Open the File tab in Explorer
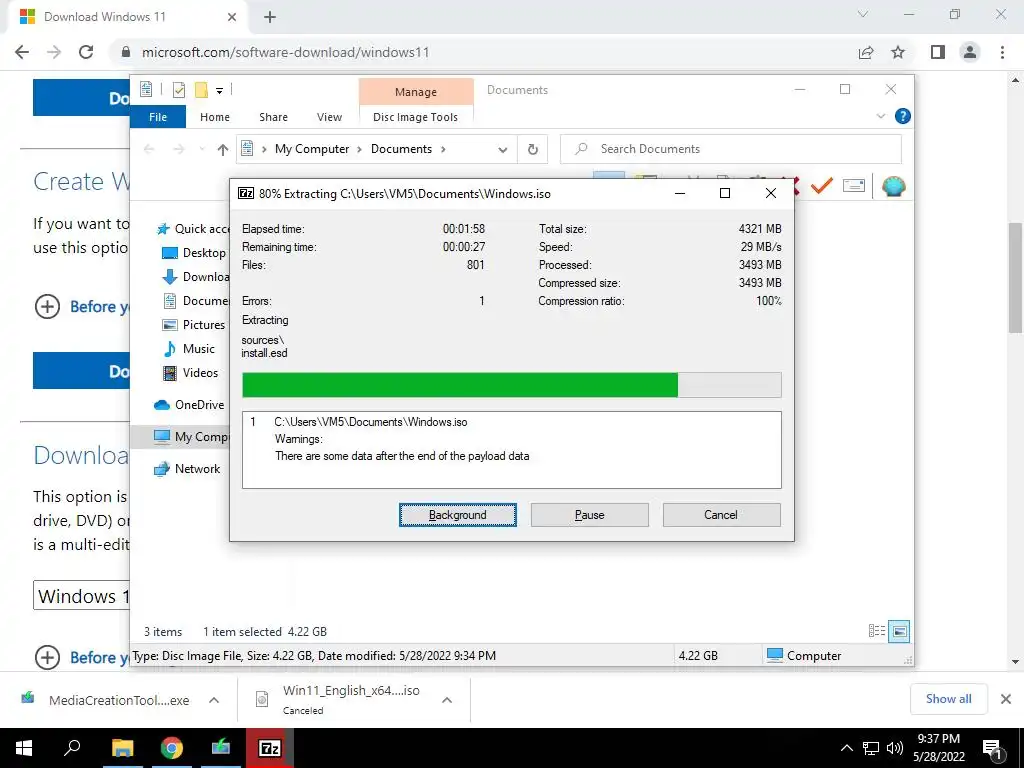The image size is (1024, 768). (158, 117)
